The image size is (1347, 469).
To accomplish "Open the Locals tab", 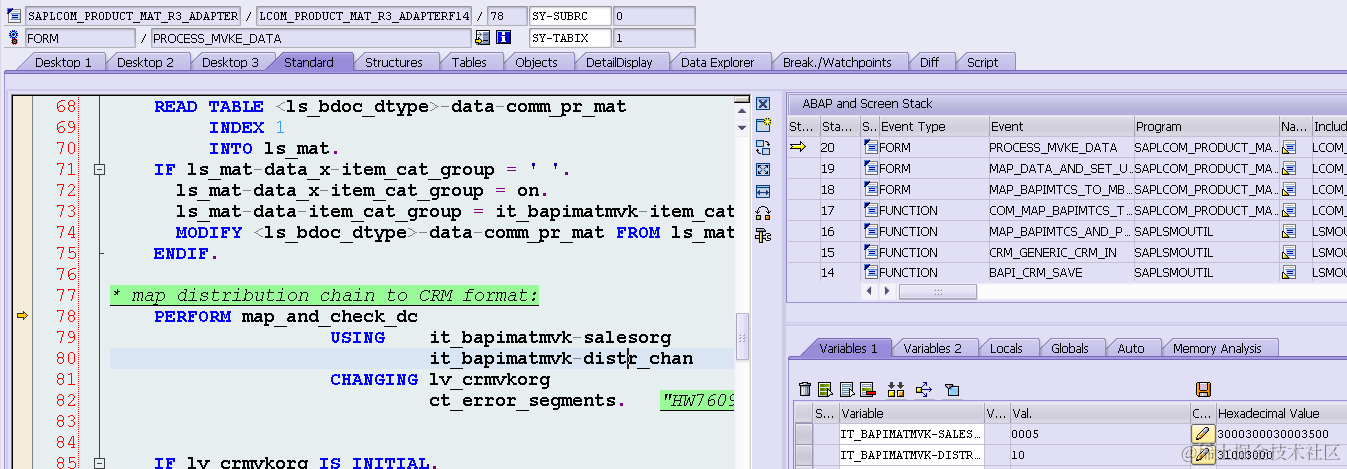I will tap(1006, 348).
